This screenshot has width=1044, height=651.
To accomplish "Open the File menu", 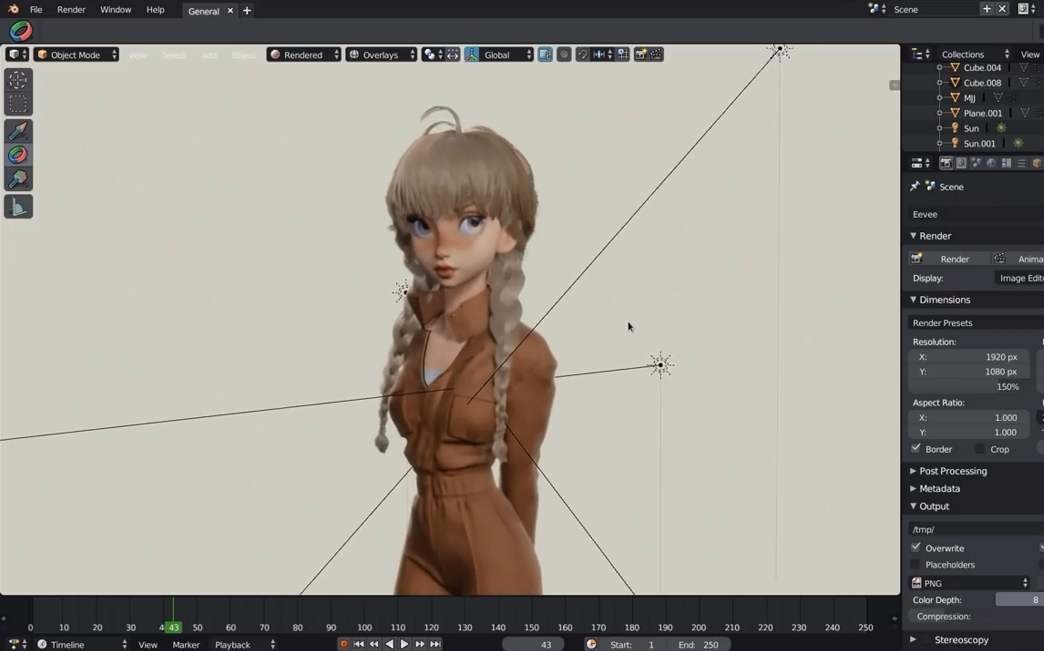I will click(36, 9).
